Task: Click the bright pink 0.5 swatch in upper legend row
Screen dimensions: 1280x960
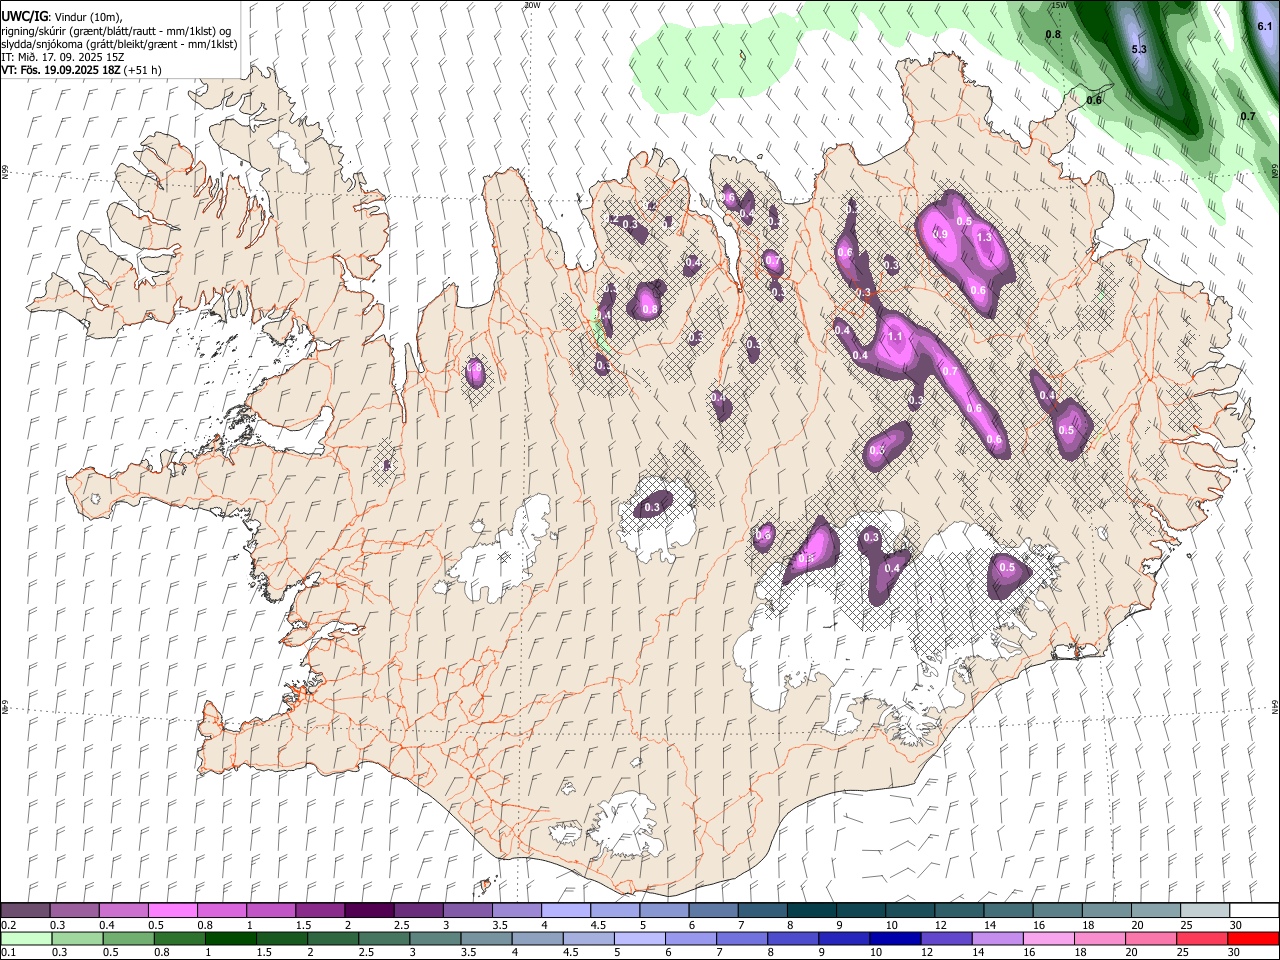Action: (x=172, y=911)
